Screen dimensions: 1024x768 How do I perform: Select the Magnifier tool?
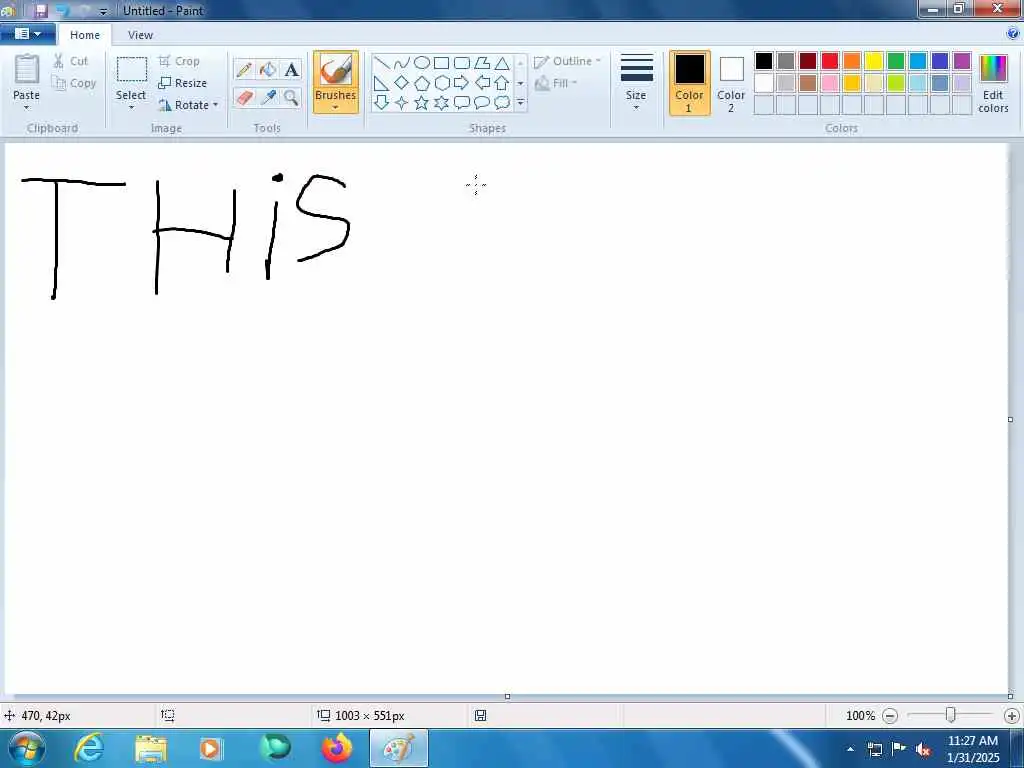coord(291,98)
